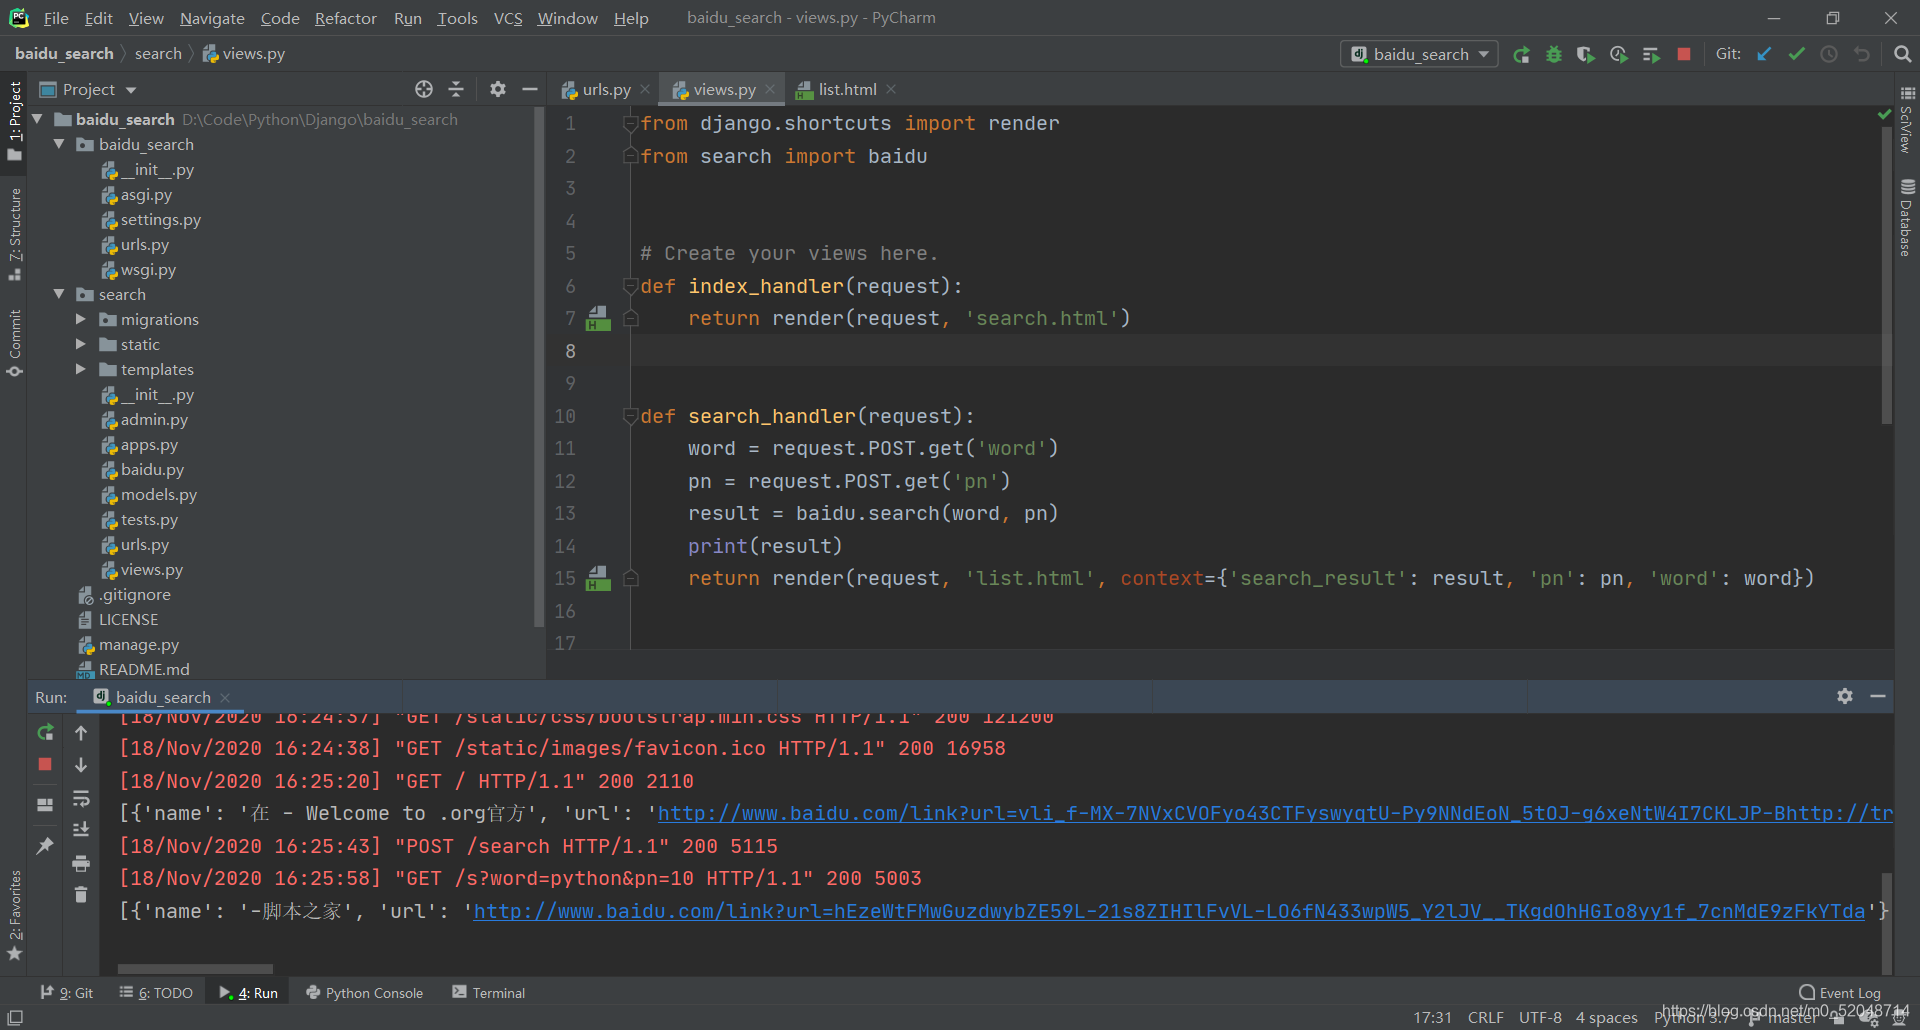Toggle scroll to end in Run console
The width and height of the screenshot is (1920, 1030).
coord(81,830)
